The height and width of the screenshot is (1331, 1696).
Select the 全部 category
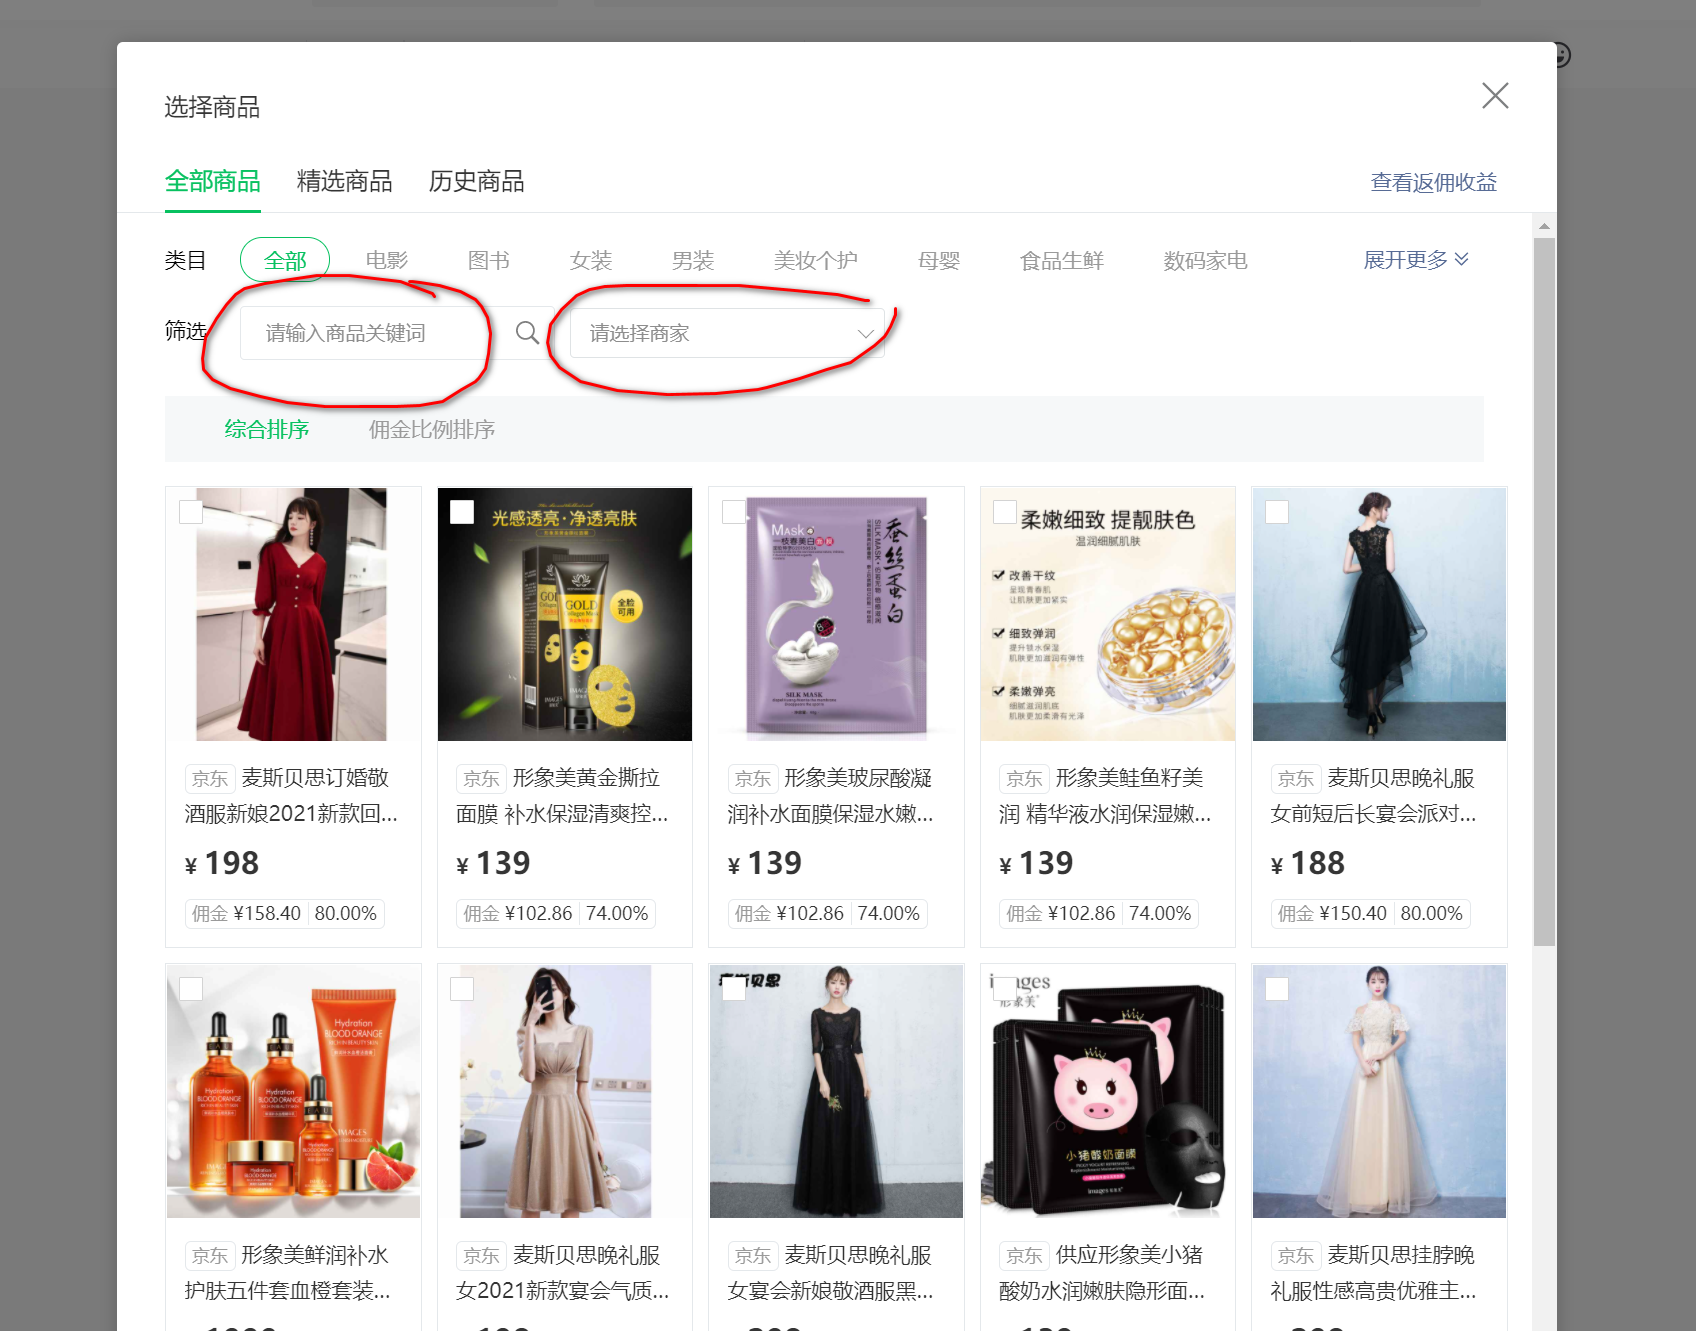(285, 261)
